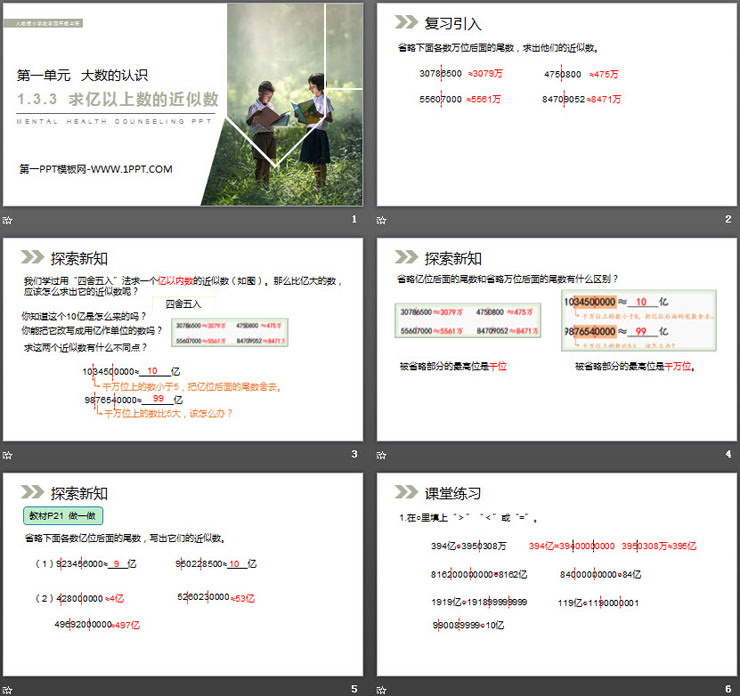Click the animation star icon under slide 1

(x=8, y=220)
